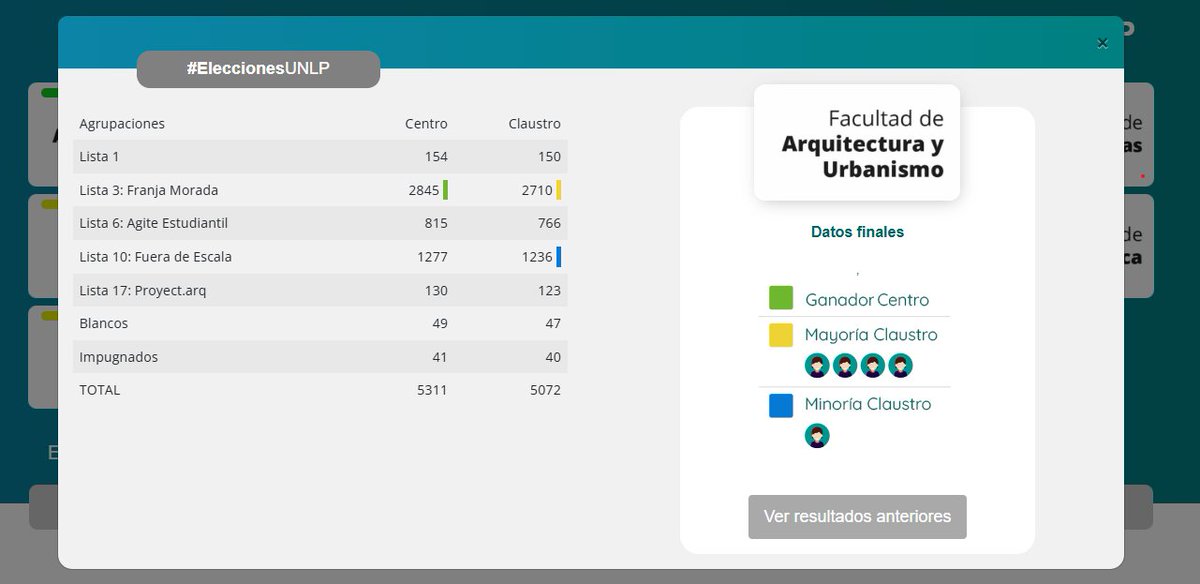The image size is (1200, 584).
Task: Click the #EleccionesUNLP hashtag badge
Action: pyautogui.click(x=257, y=69)
